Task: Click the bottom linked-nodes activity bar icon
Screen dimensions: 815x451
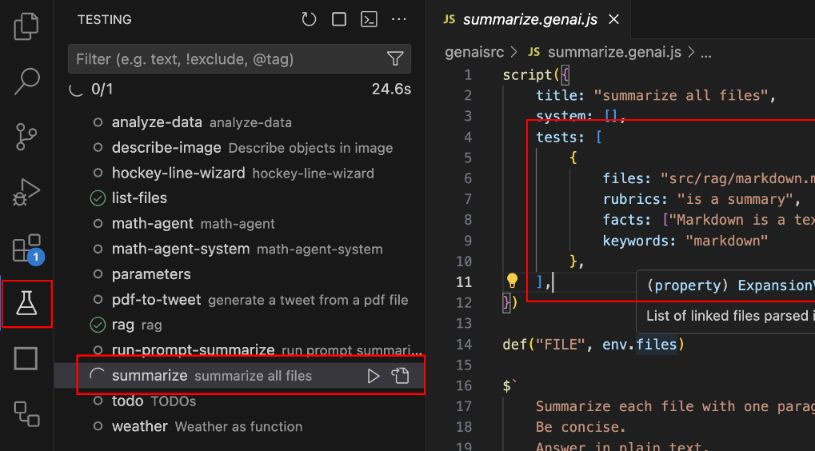Action: [x=27, y=414]
